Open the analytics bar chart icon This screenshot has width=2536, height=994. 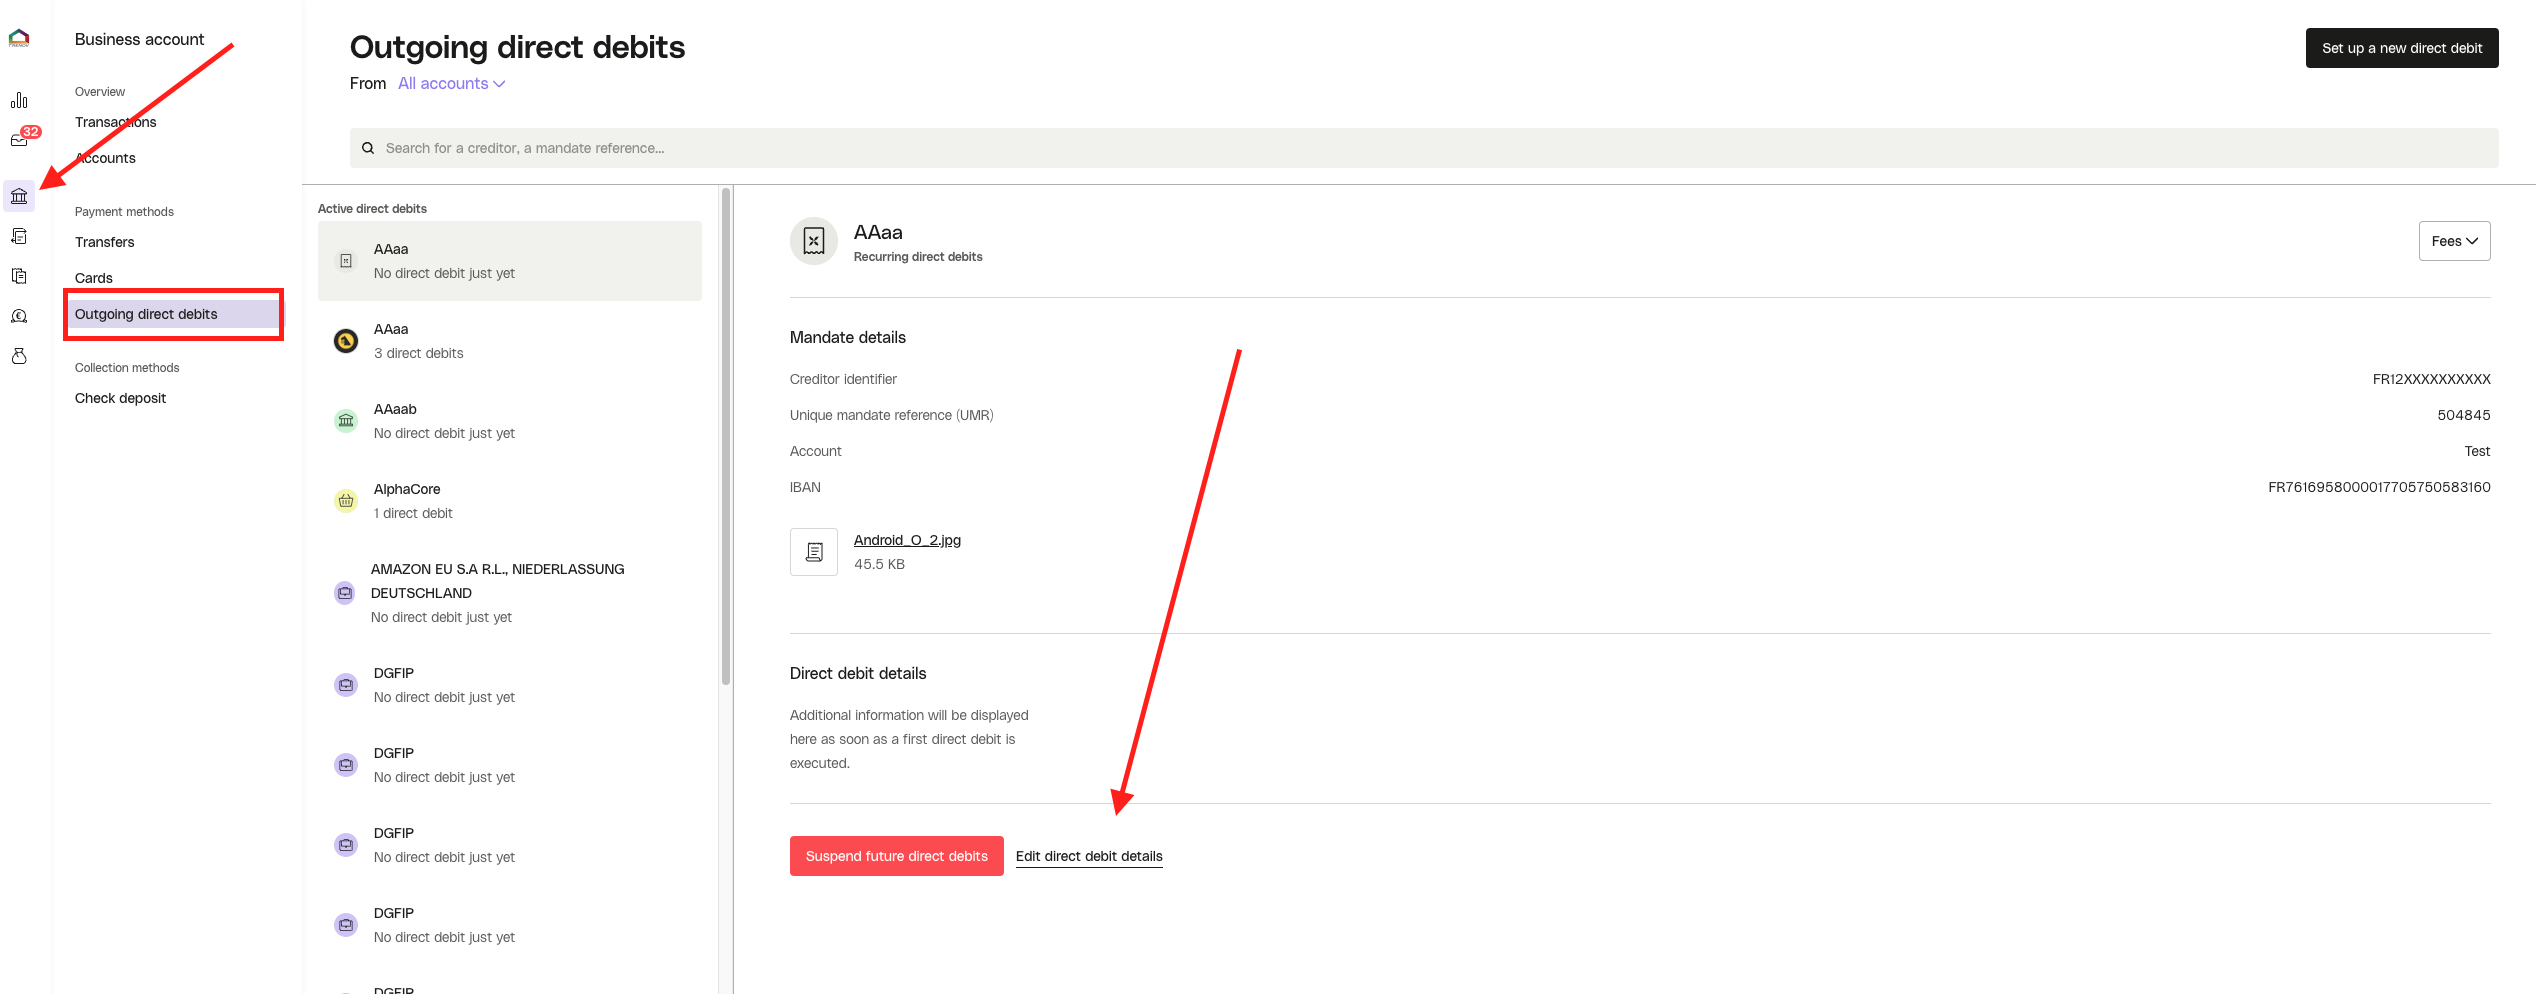pos(19,100)
